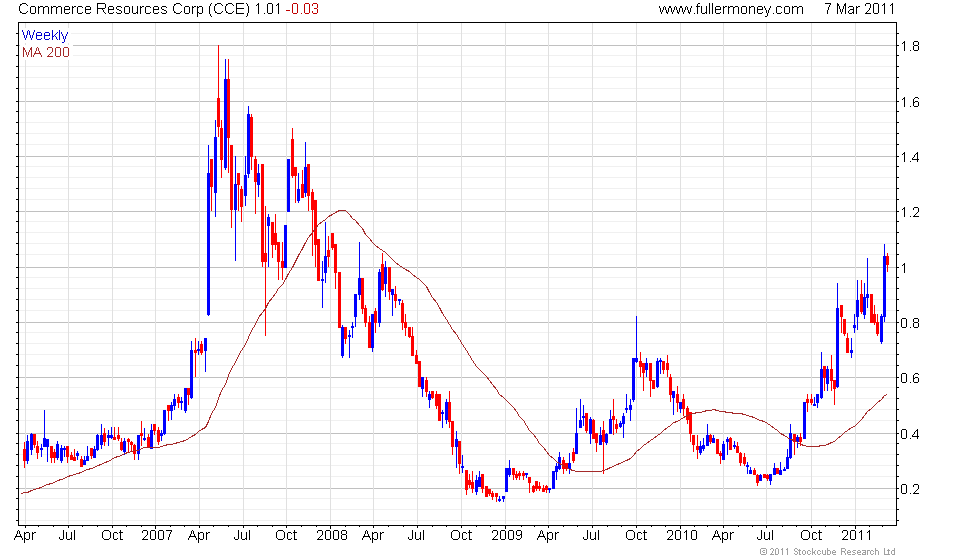Click the website label 'www.fullermoney.com'
980x560 pixels.
pos(731,9)
